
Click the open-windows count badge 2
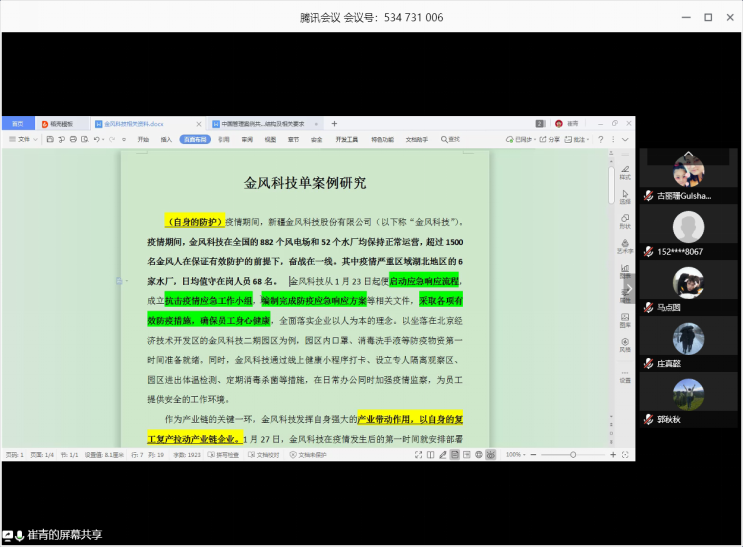(540, 124)
